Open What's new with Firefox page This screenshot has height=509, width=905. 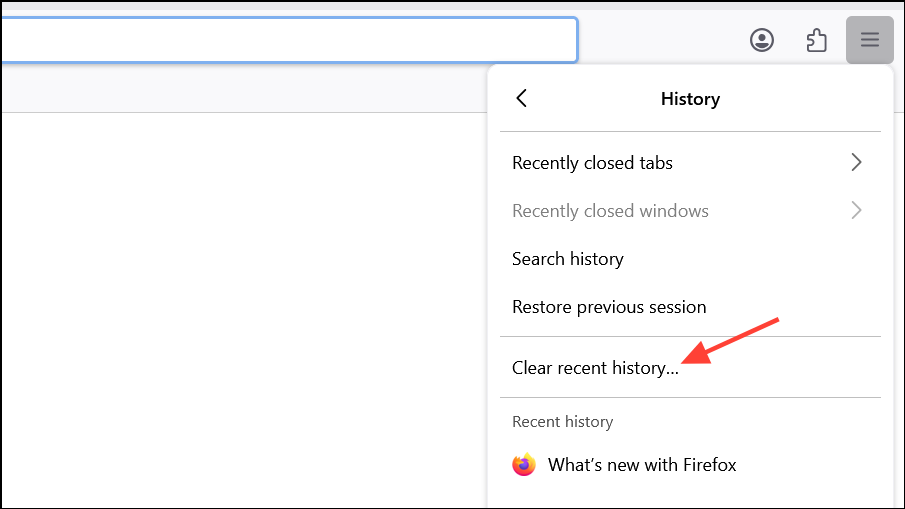642,465
